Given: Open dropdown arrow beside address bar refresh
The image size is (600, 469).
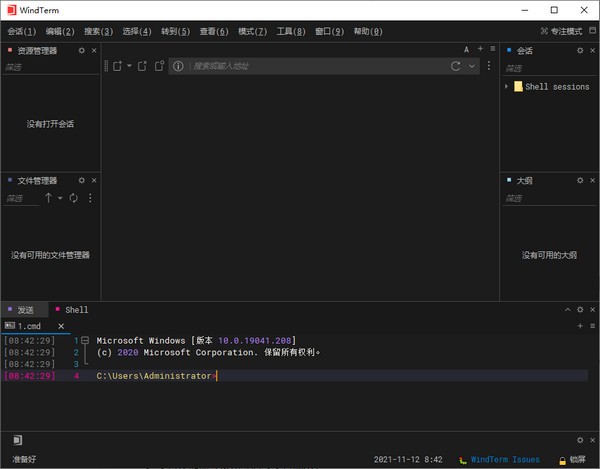Looking at the screenshot, I should coord(472,66).
